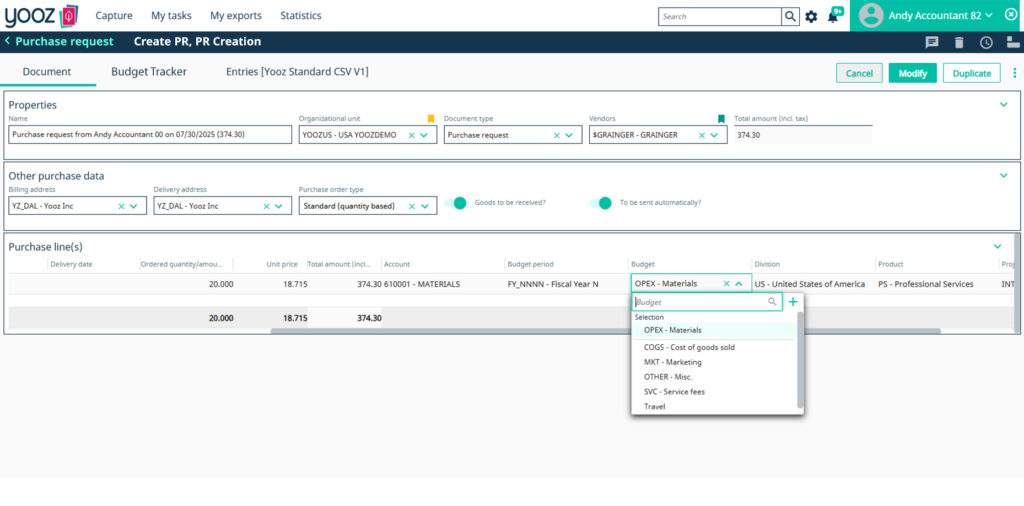Open the settings gear icon
Viewport: 1024px width, 506px height.
pyautogui.click(x=811, y=16)
